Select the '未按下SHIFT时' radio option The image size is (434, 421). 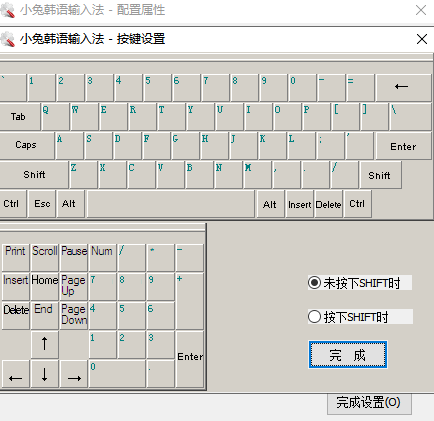(360, 283)
